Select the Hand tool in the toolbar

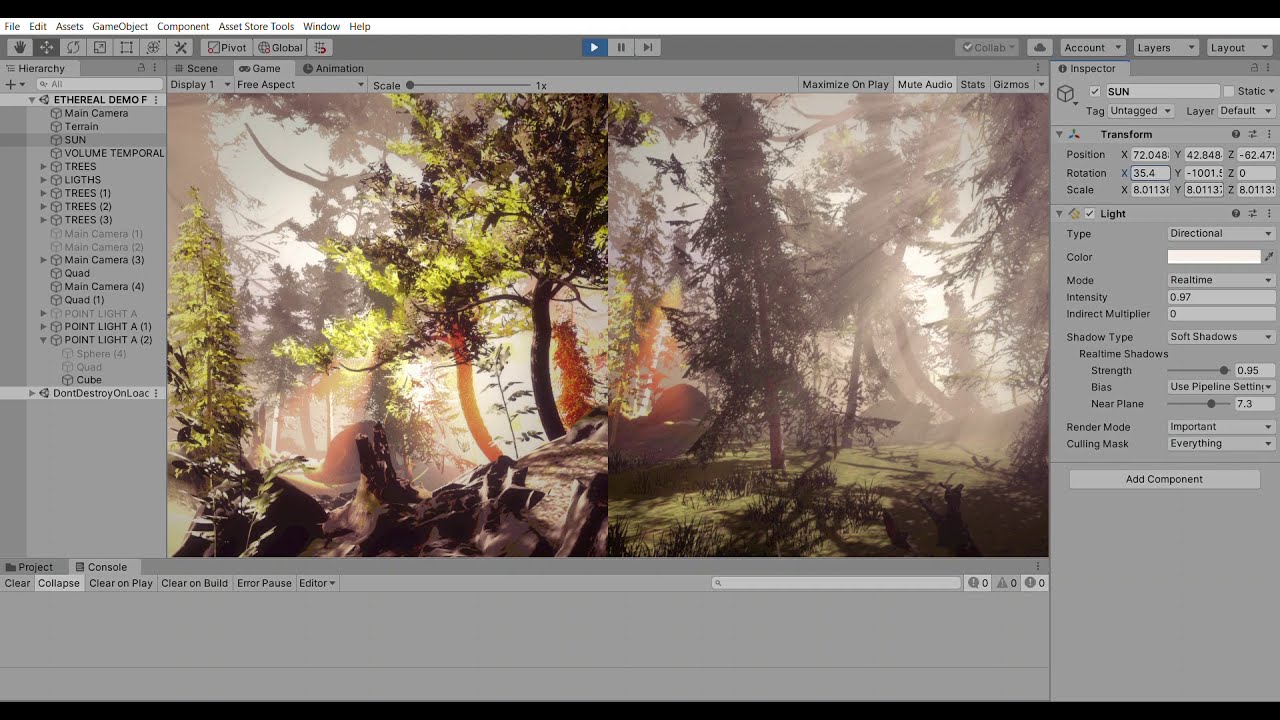pos(19,47)
